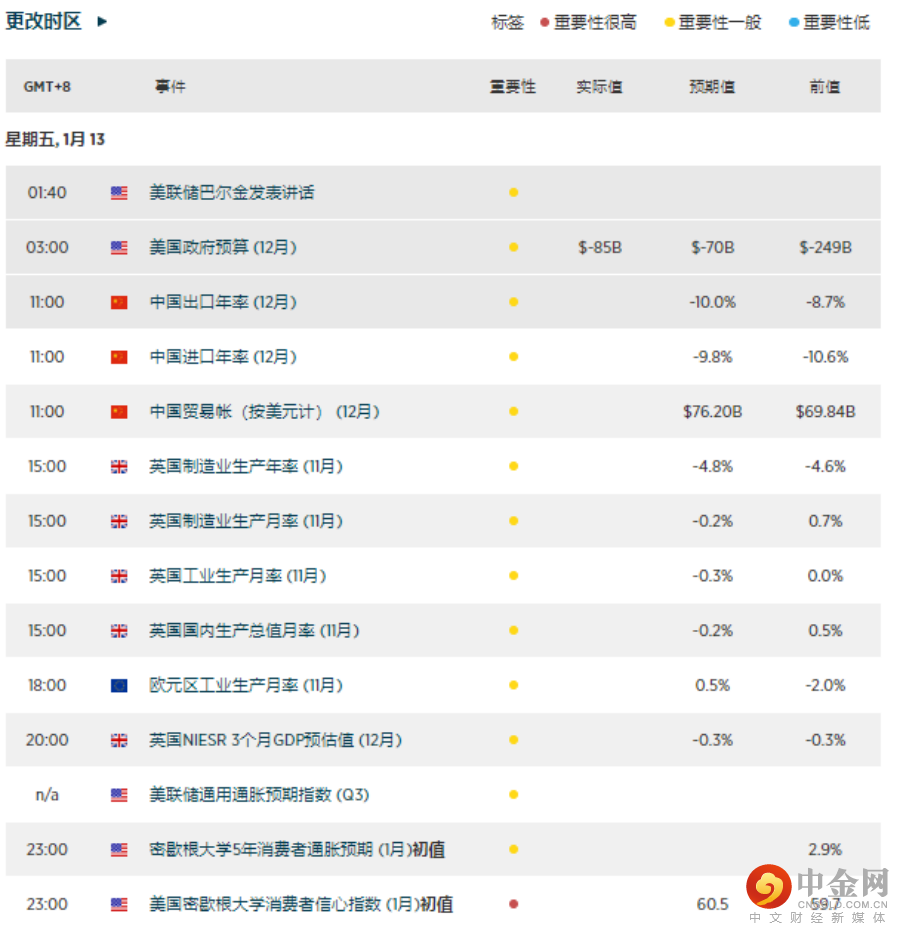Click previous value $69.84B
Viewport: 903px width, 936px height.
click(825, 411)
